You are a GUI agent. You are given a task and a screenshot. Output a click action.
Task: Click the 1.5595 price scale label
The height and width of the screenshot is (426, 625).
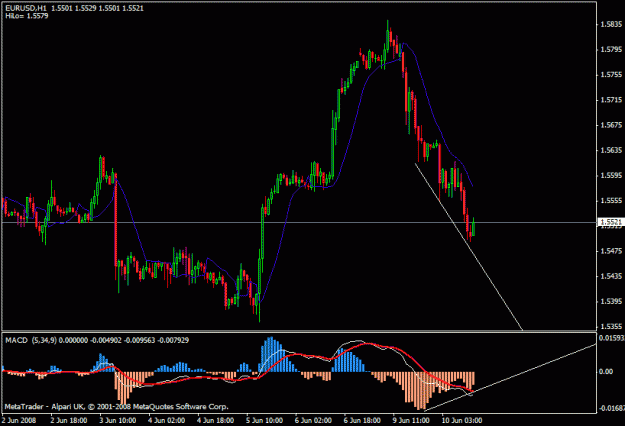point(611,175)
